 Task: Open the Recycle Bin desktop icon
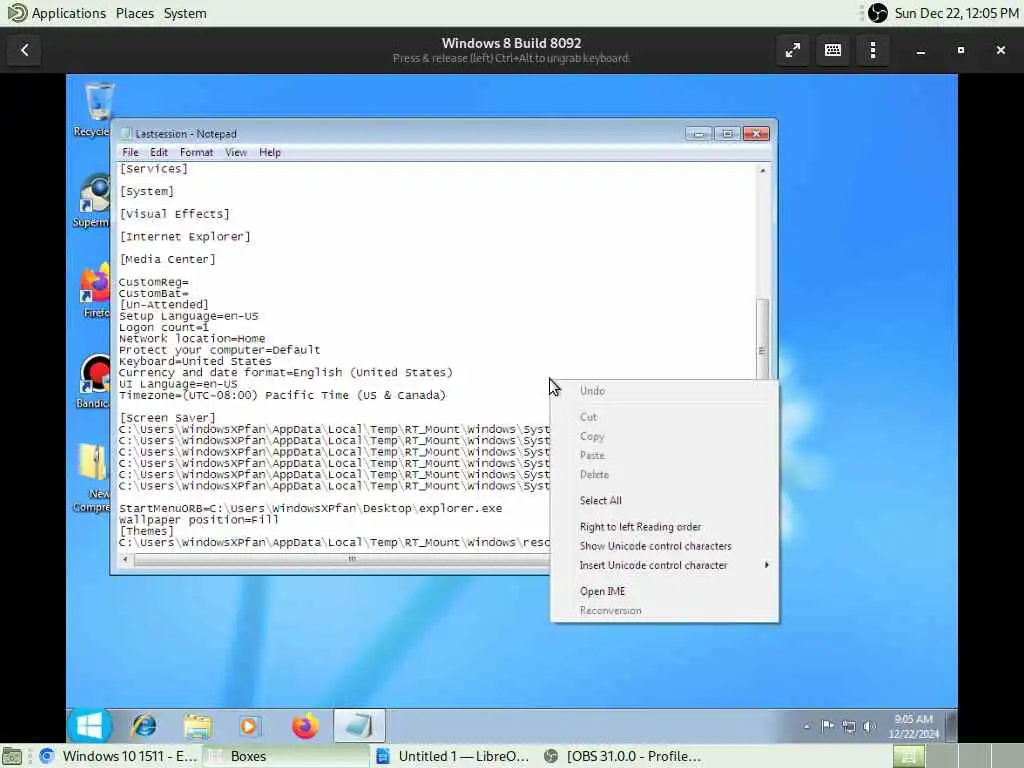point(98,101)
